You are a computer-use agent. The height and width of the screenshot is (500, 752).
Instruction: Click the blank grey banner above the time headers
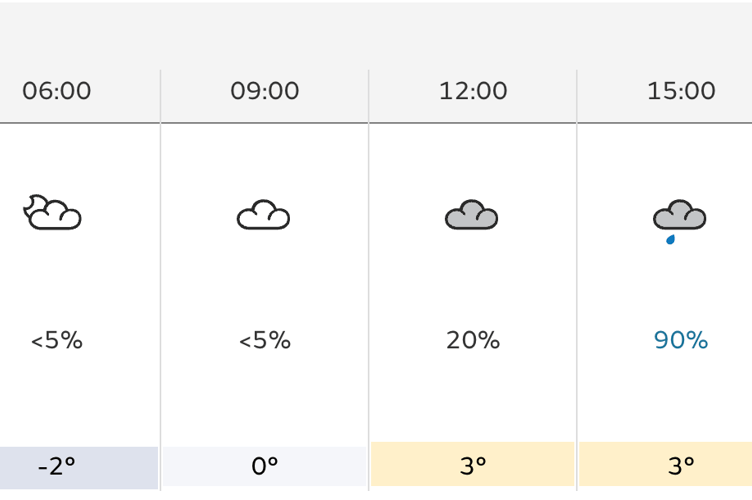[x=376, y=36]
